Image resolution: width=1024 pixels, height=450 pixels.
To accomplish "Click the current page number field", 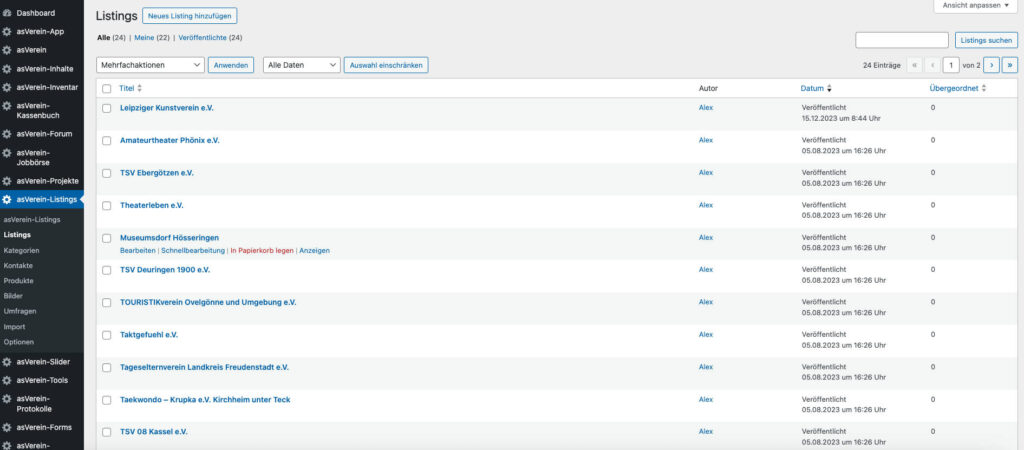I will pyautogui.click(x=952, y=65).
